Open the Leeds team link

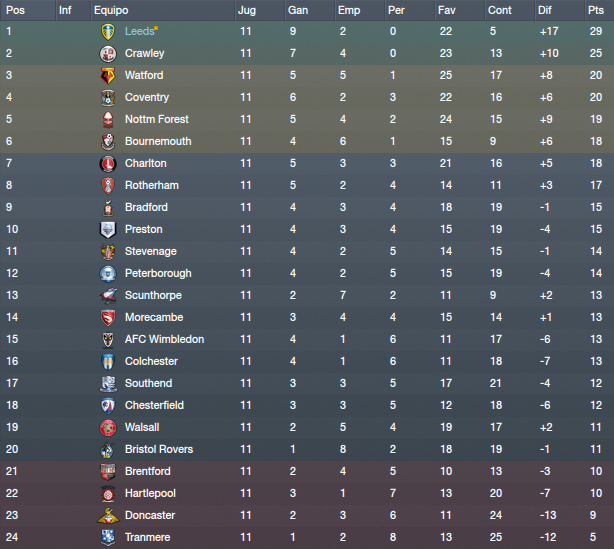click(139, 31)
